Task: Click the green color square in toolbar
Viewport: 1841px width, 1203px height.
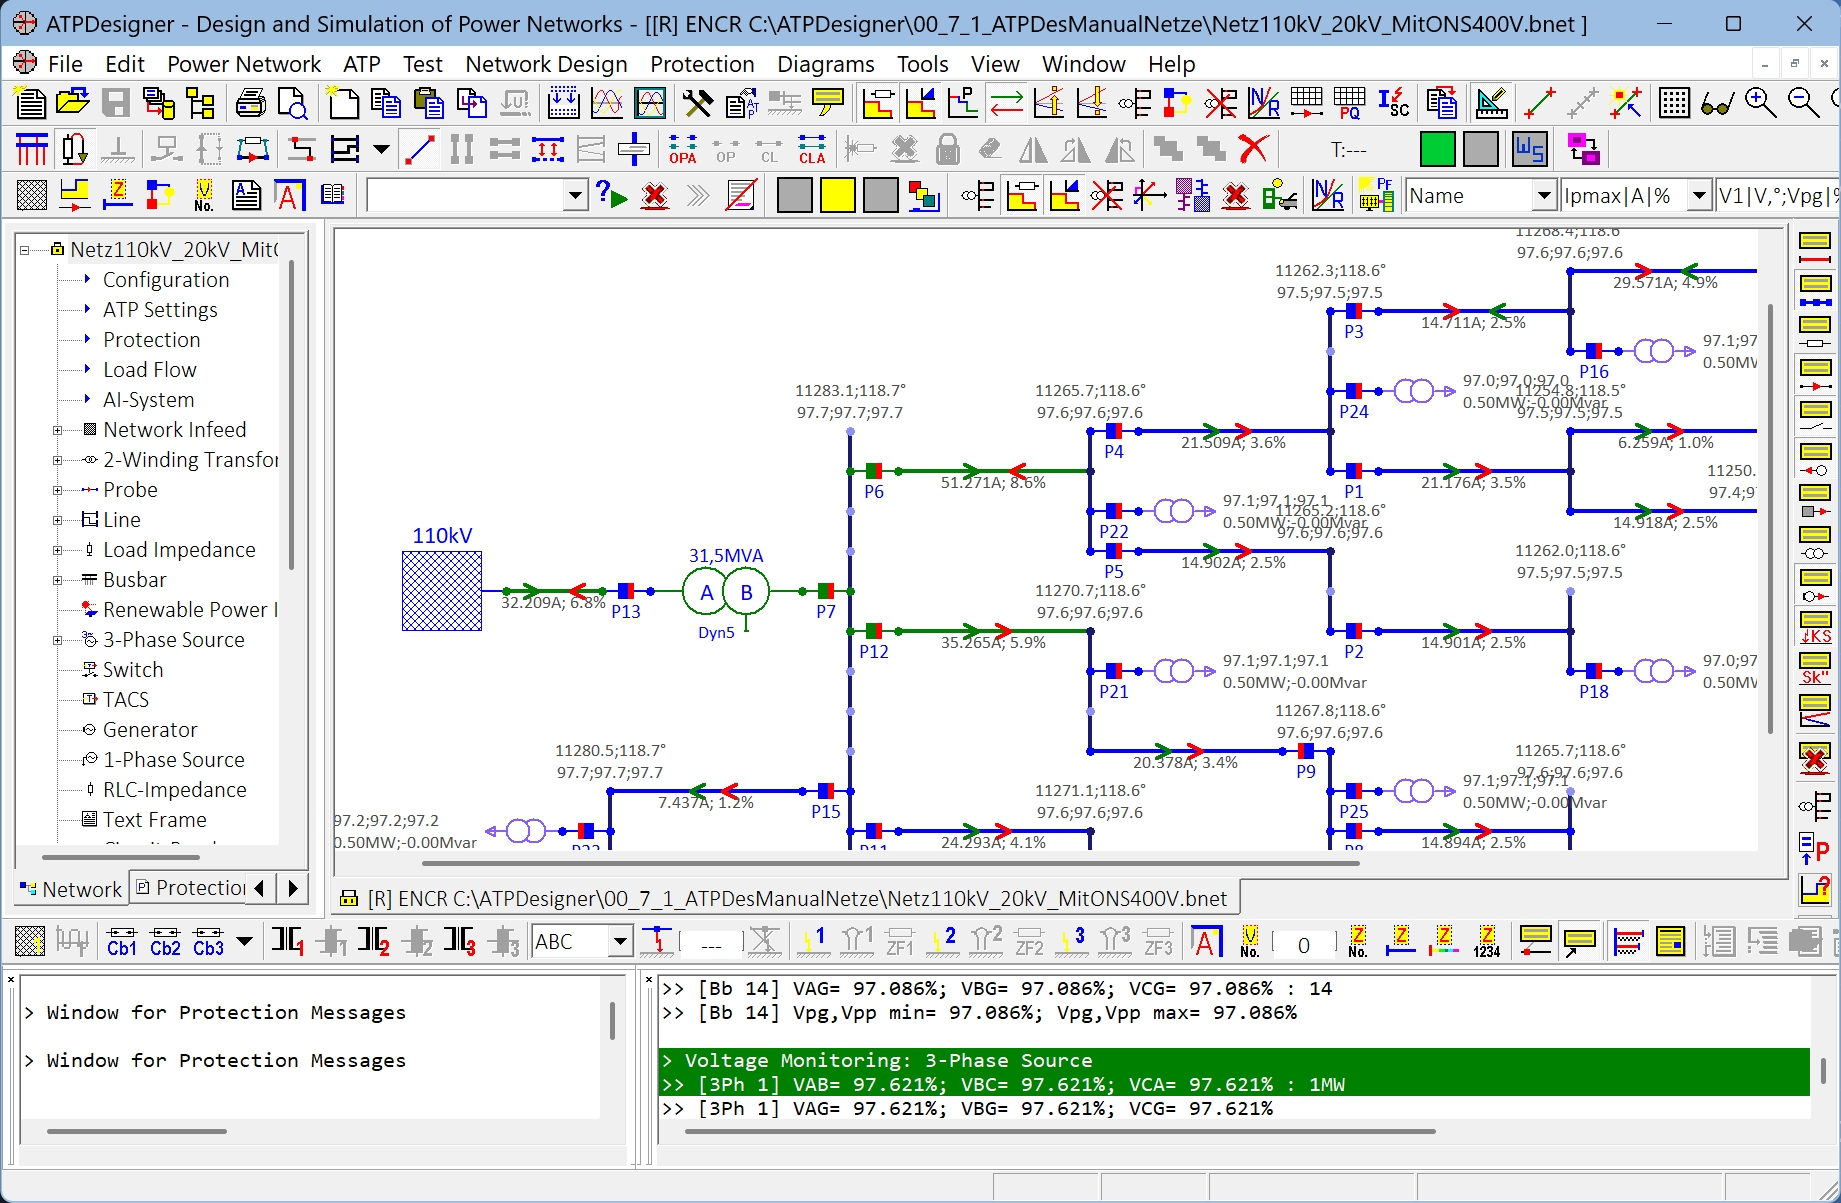Action: (1437, 150)
